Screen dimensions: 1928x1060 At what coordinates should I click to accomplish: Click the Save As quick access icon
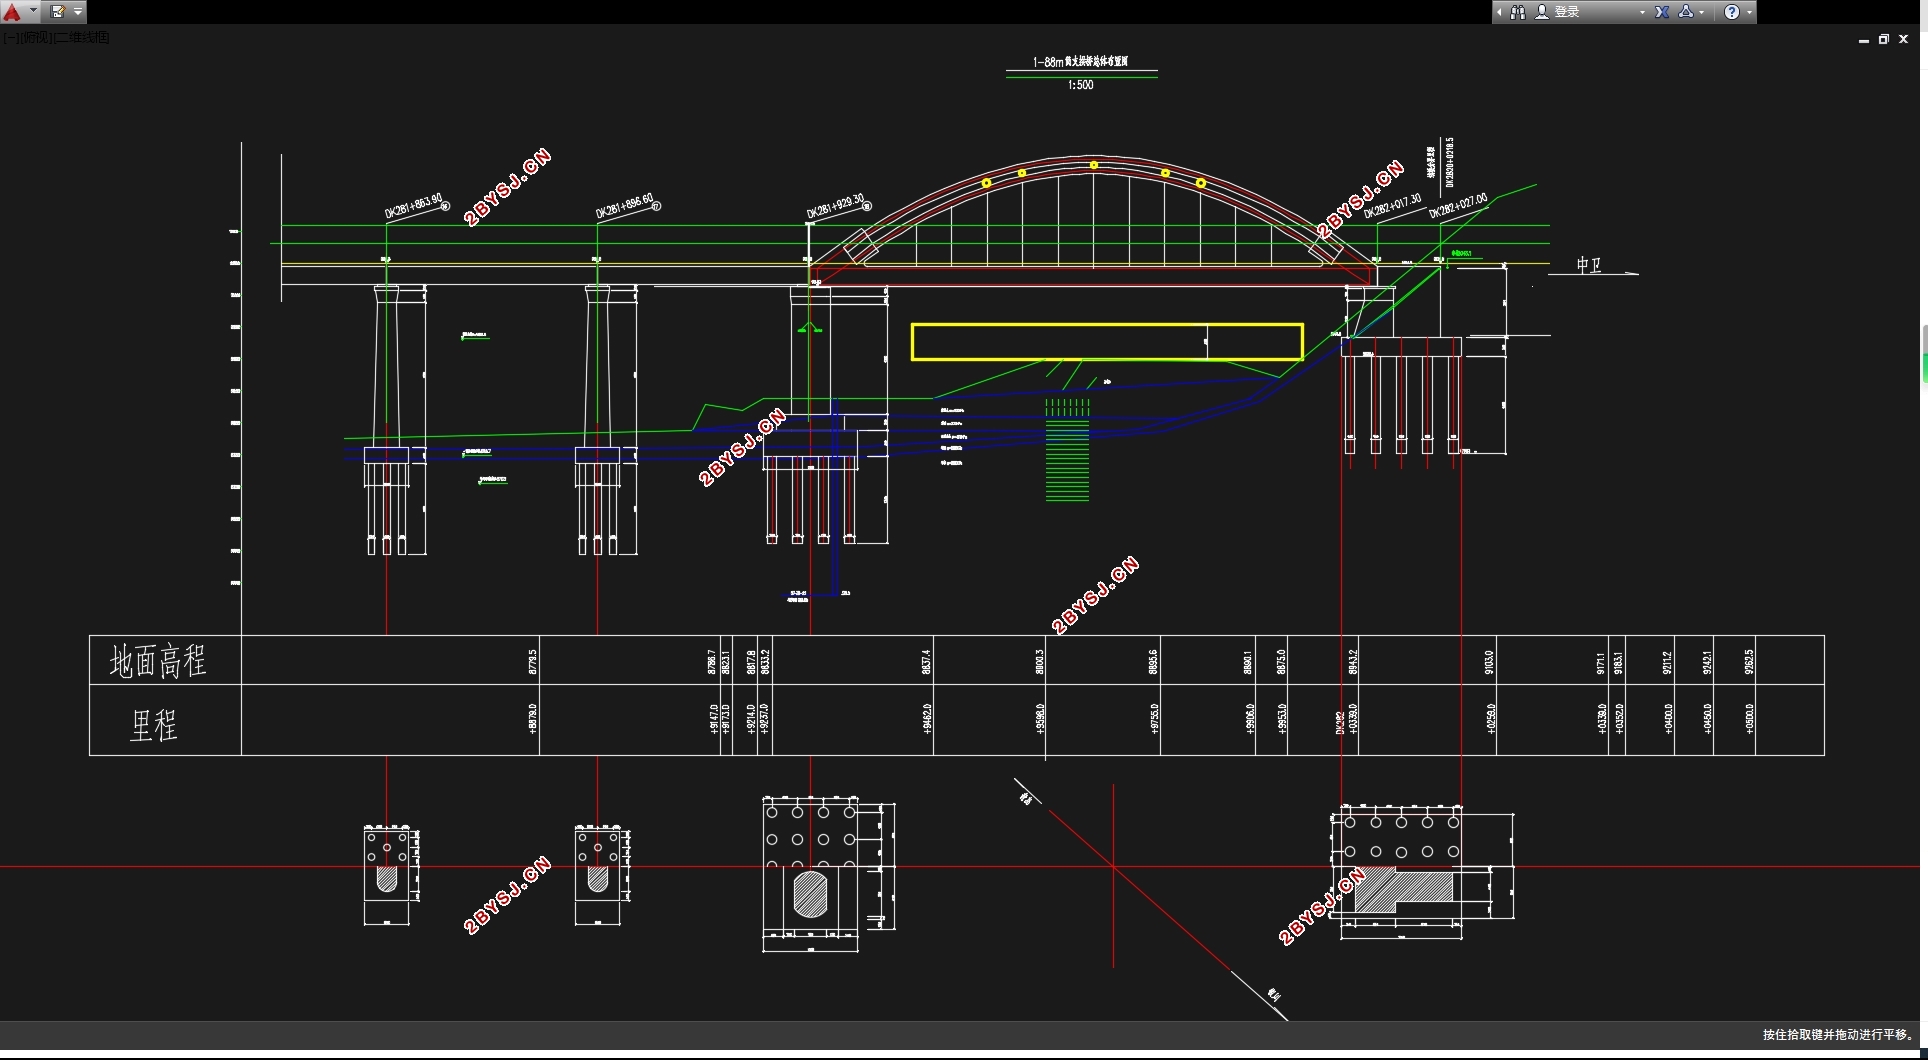(58, 12)
